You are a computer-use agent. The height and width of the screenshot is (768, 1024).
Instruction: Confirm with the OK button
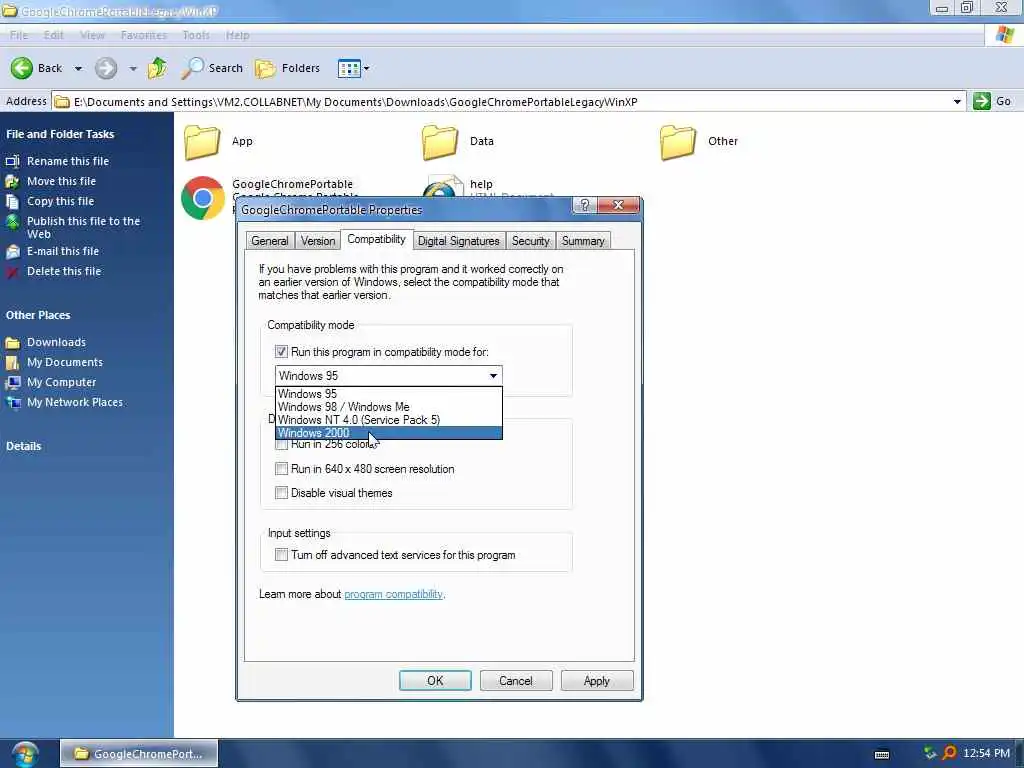(x=435, y=680)
